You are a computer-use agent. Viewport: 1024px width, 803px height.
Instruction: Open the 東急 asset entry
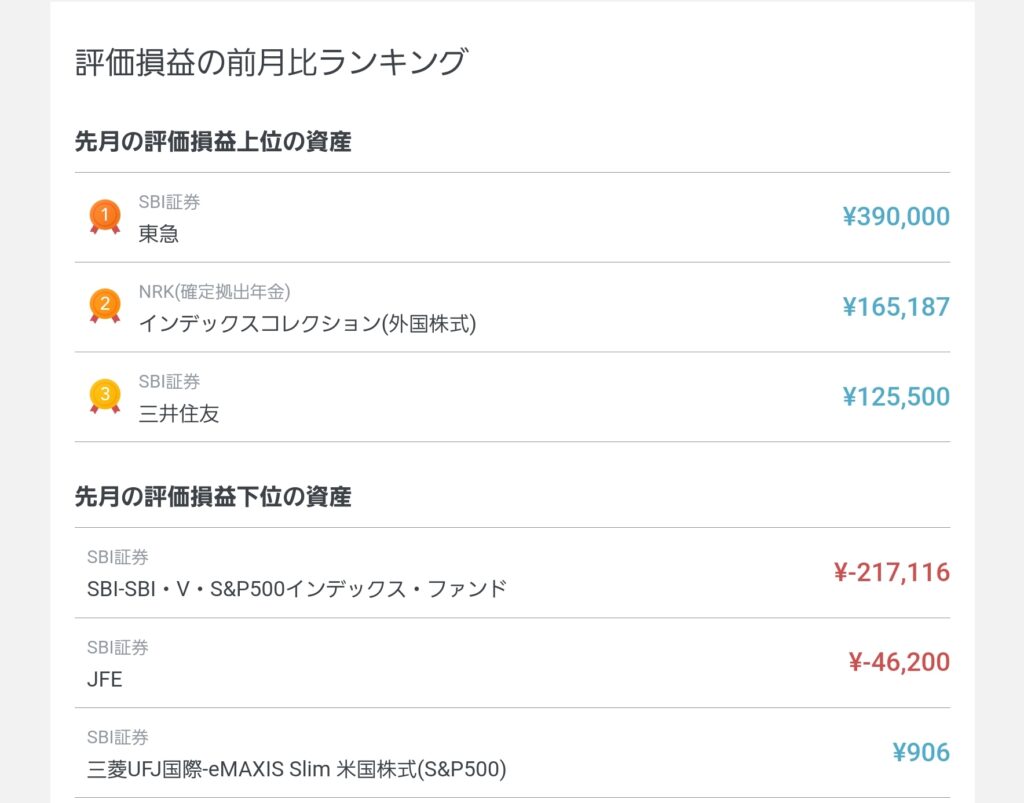coord(159,234)
